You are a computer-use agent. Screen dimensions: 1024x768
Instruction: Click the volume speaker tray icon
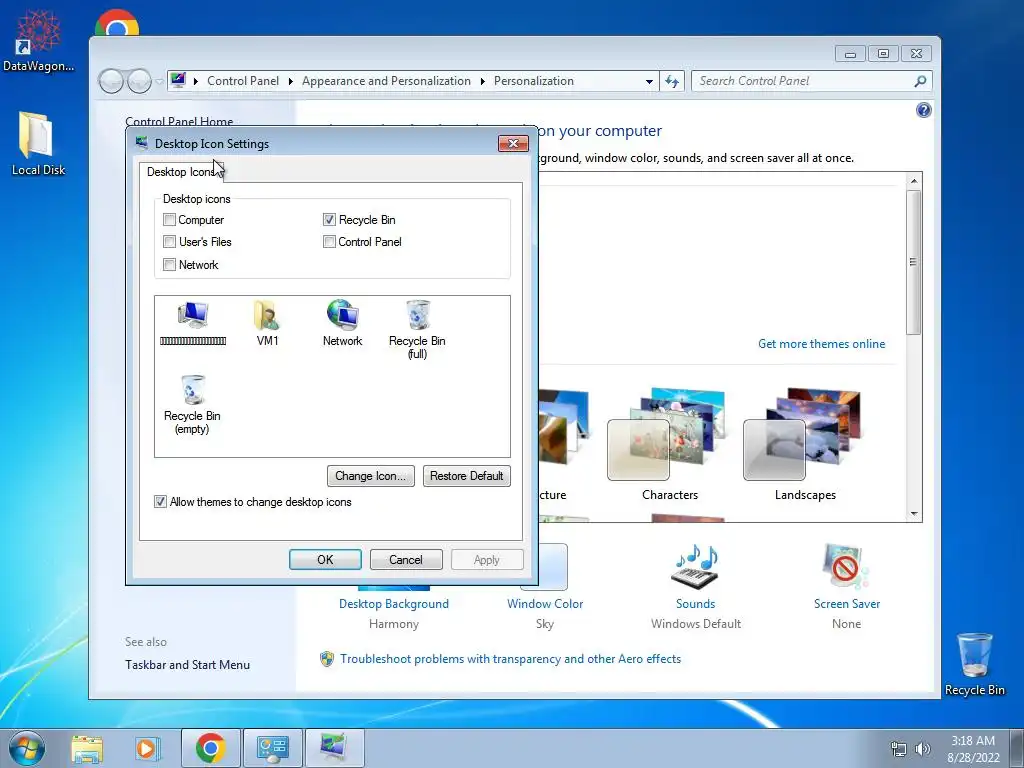(x=922, y=749)
